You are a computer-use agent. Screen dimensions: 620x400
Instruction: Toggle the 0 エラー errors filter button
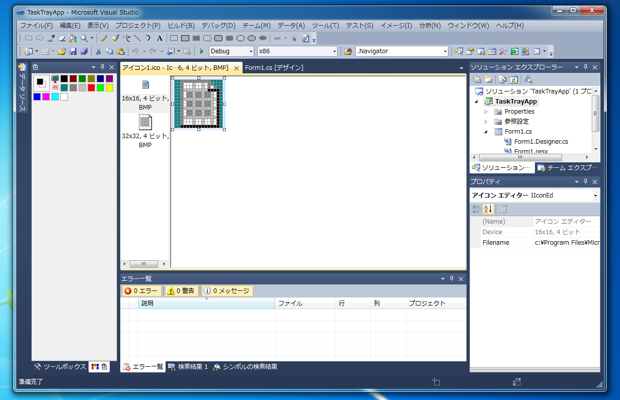click(x=141, y=291)
